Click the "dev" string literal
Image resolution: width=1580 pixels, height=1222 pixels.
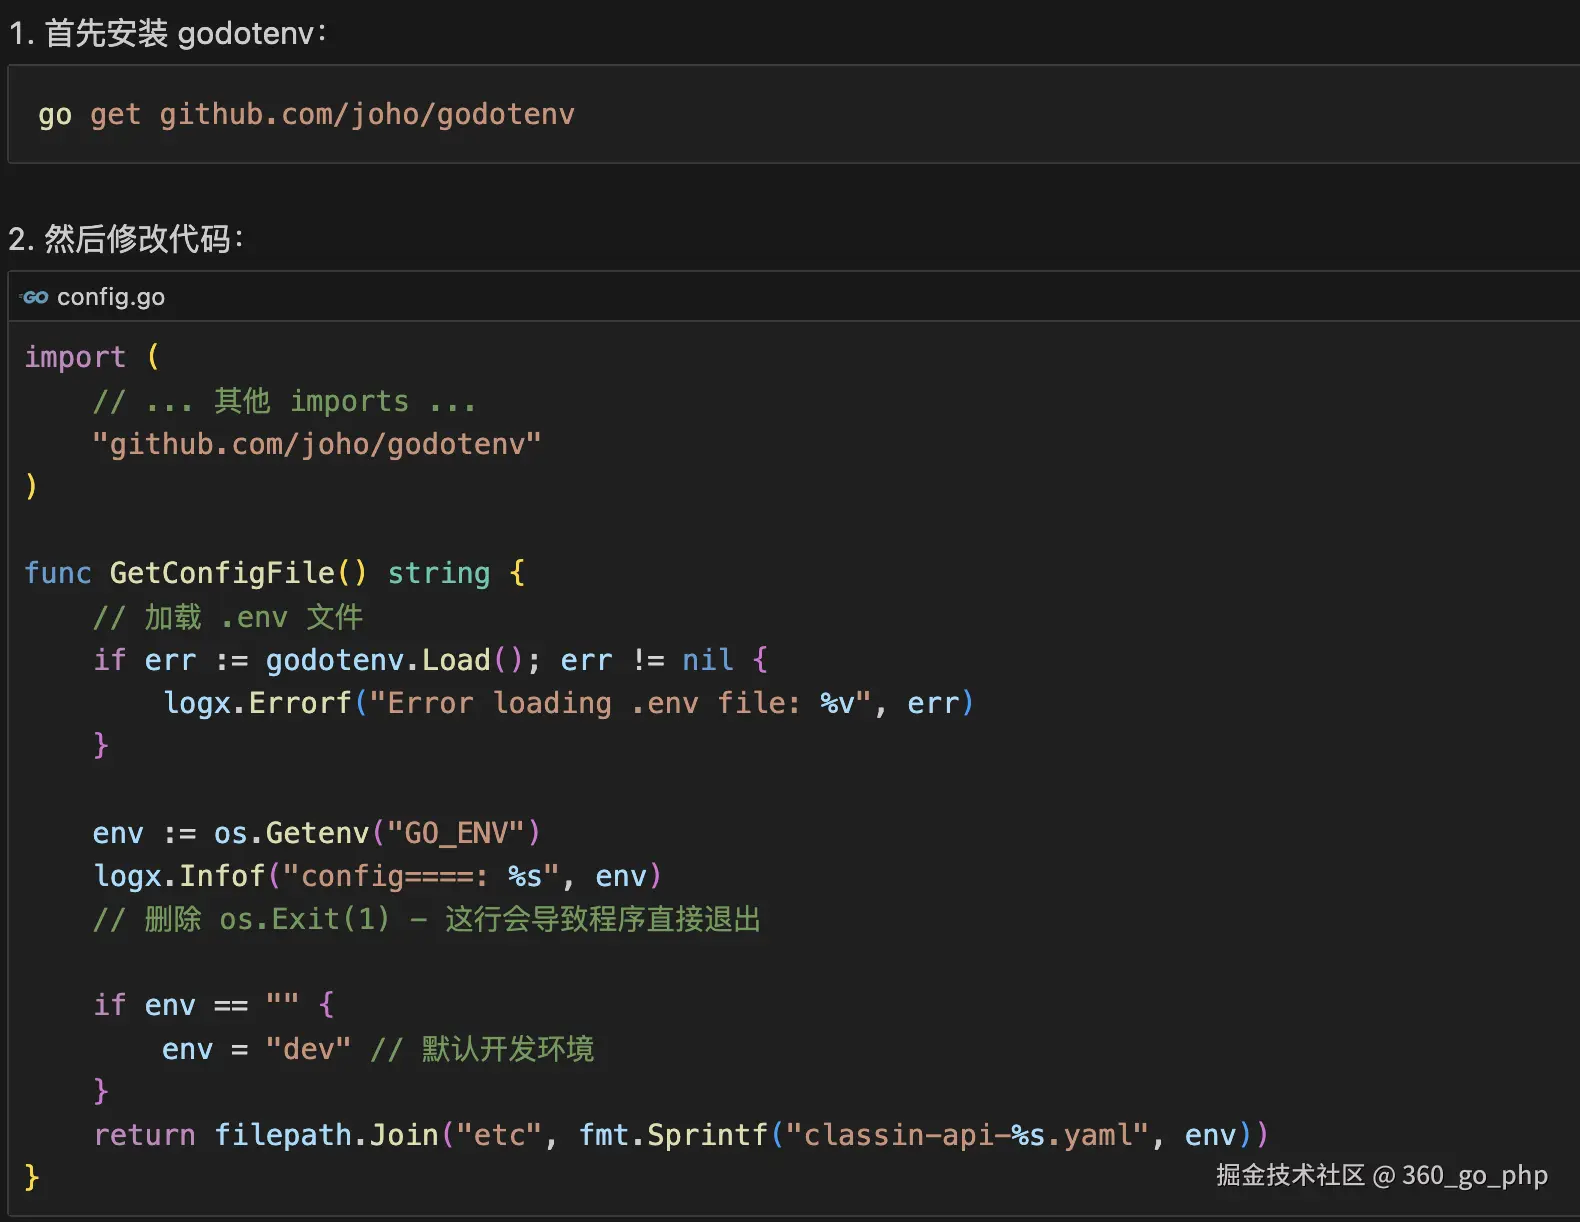(308, 1049)
